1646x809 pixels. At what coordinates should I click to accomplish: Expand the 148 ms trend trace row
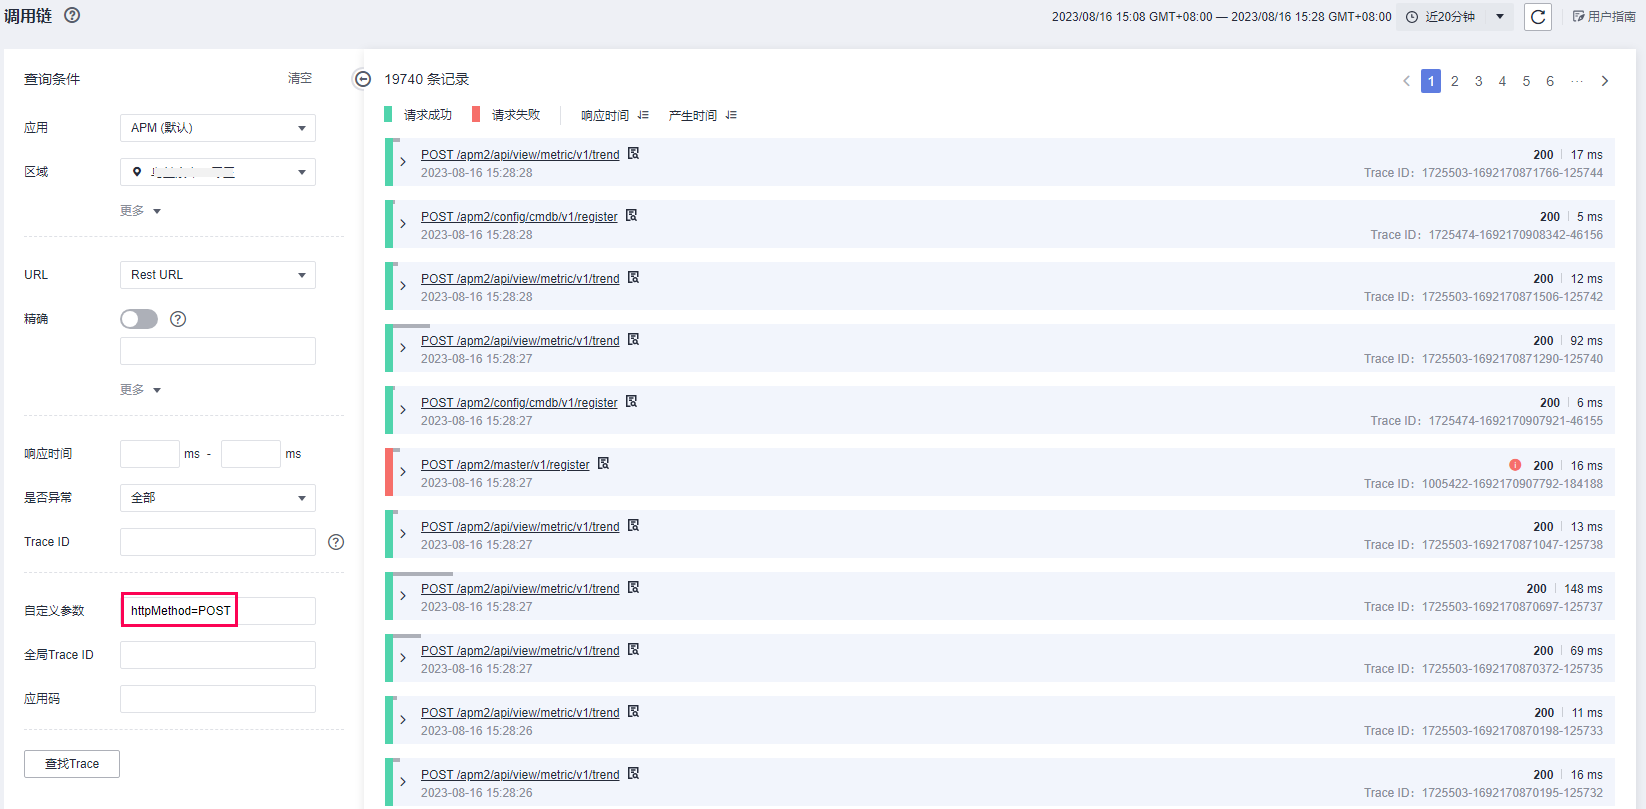point(403,596)
